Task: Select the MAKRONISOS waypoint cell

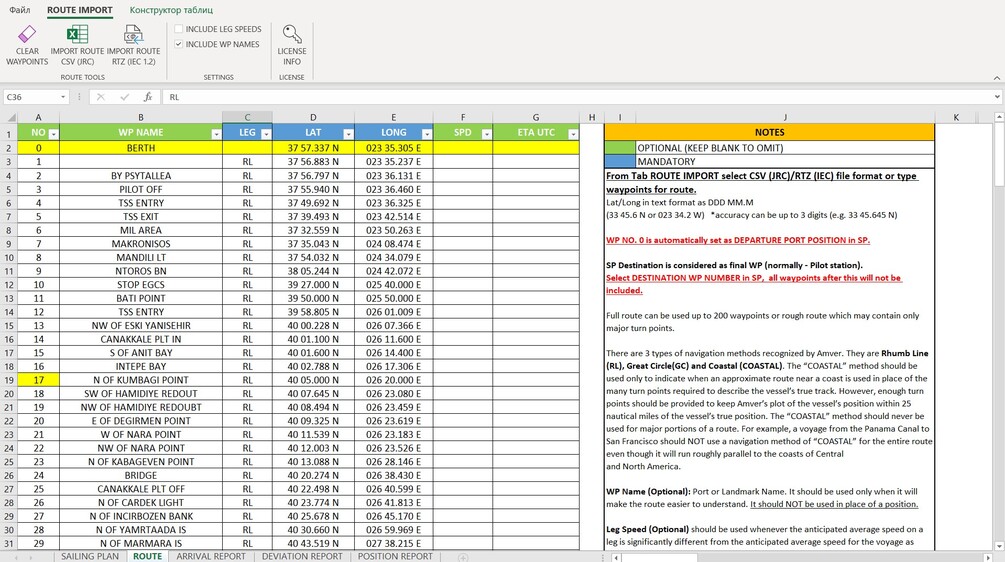Action: 141,244
